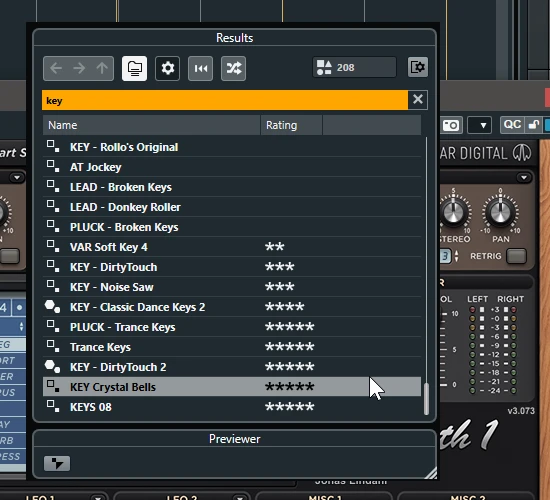
Task: Toggle the Previewer auto-play button
Action: (57, 464)
